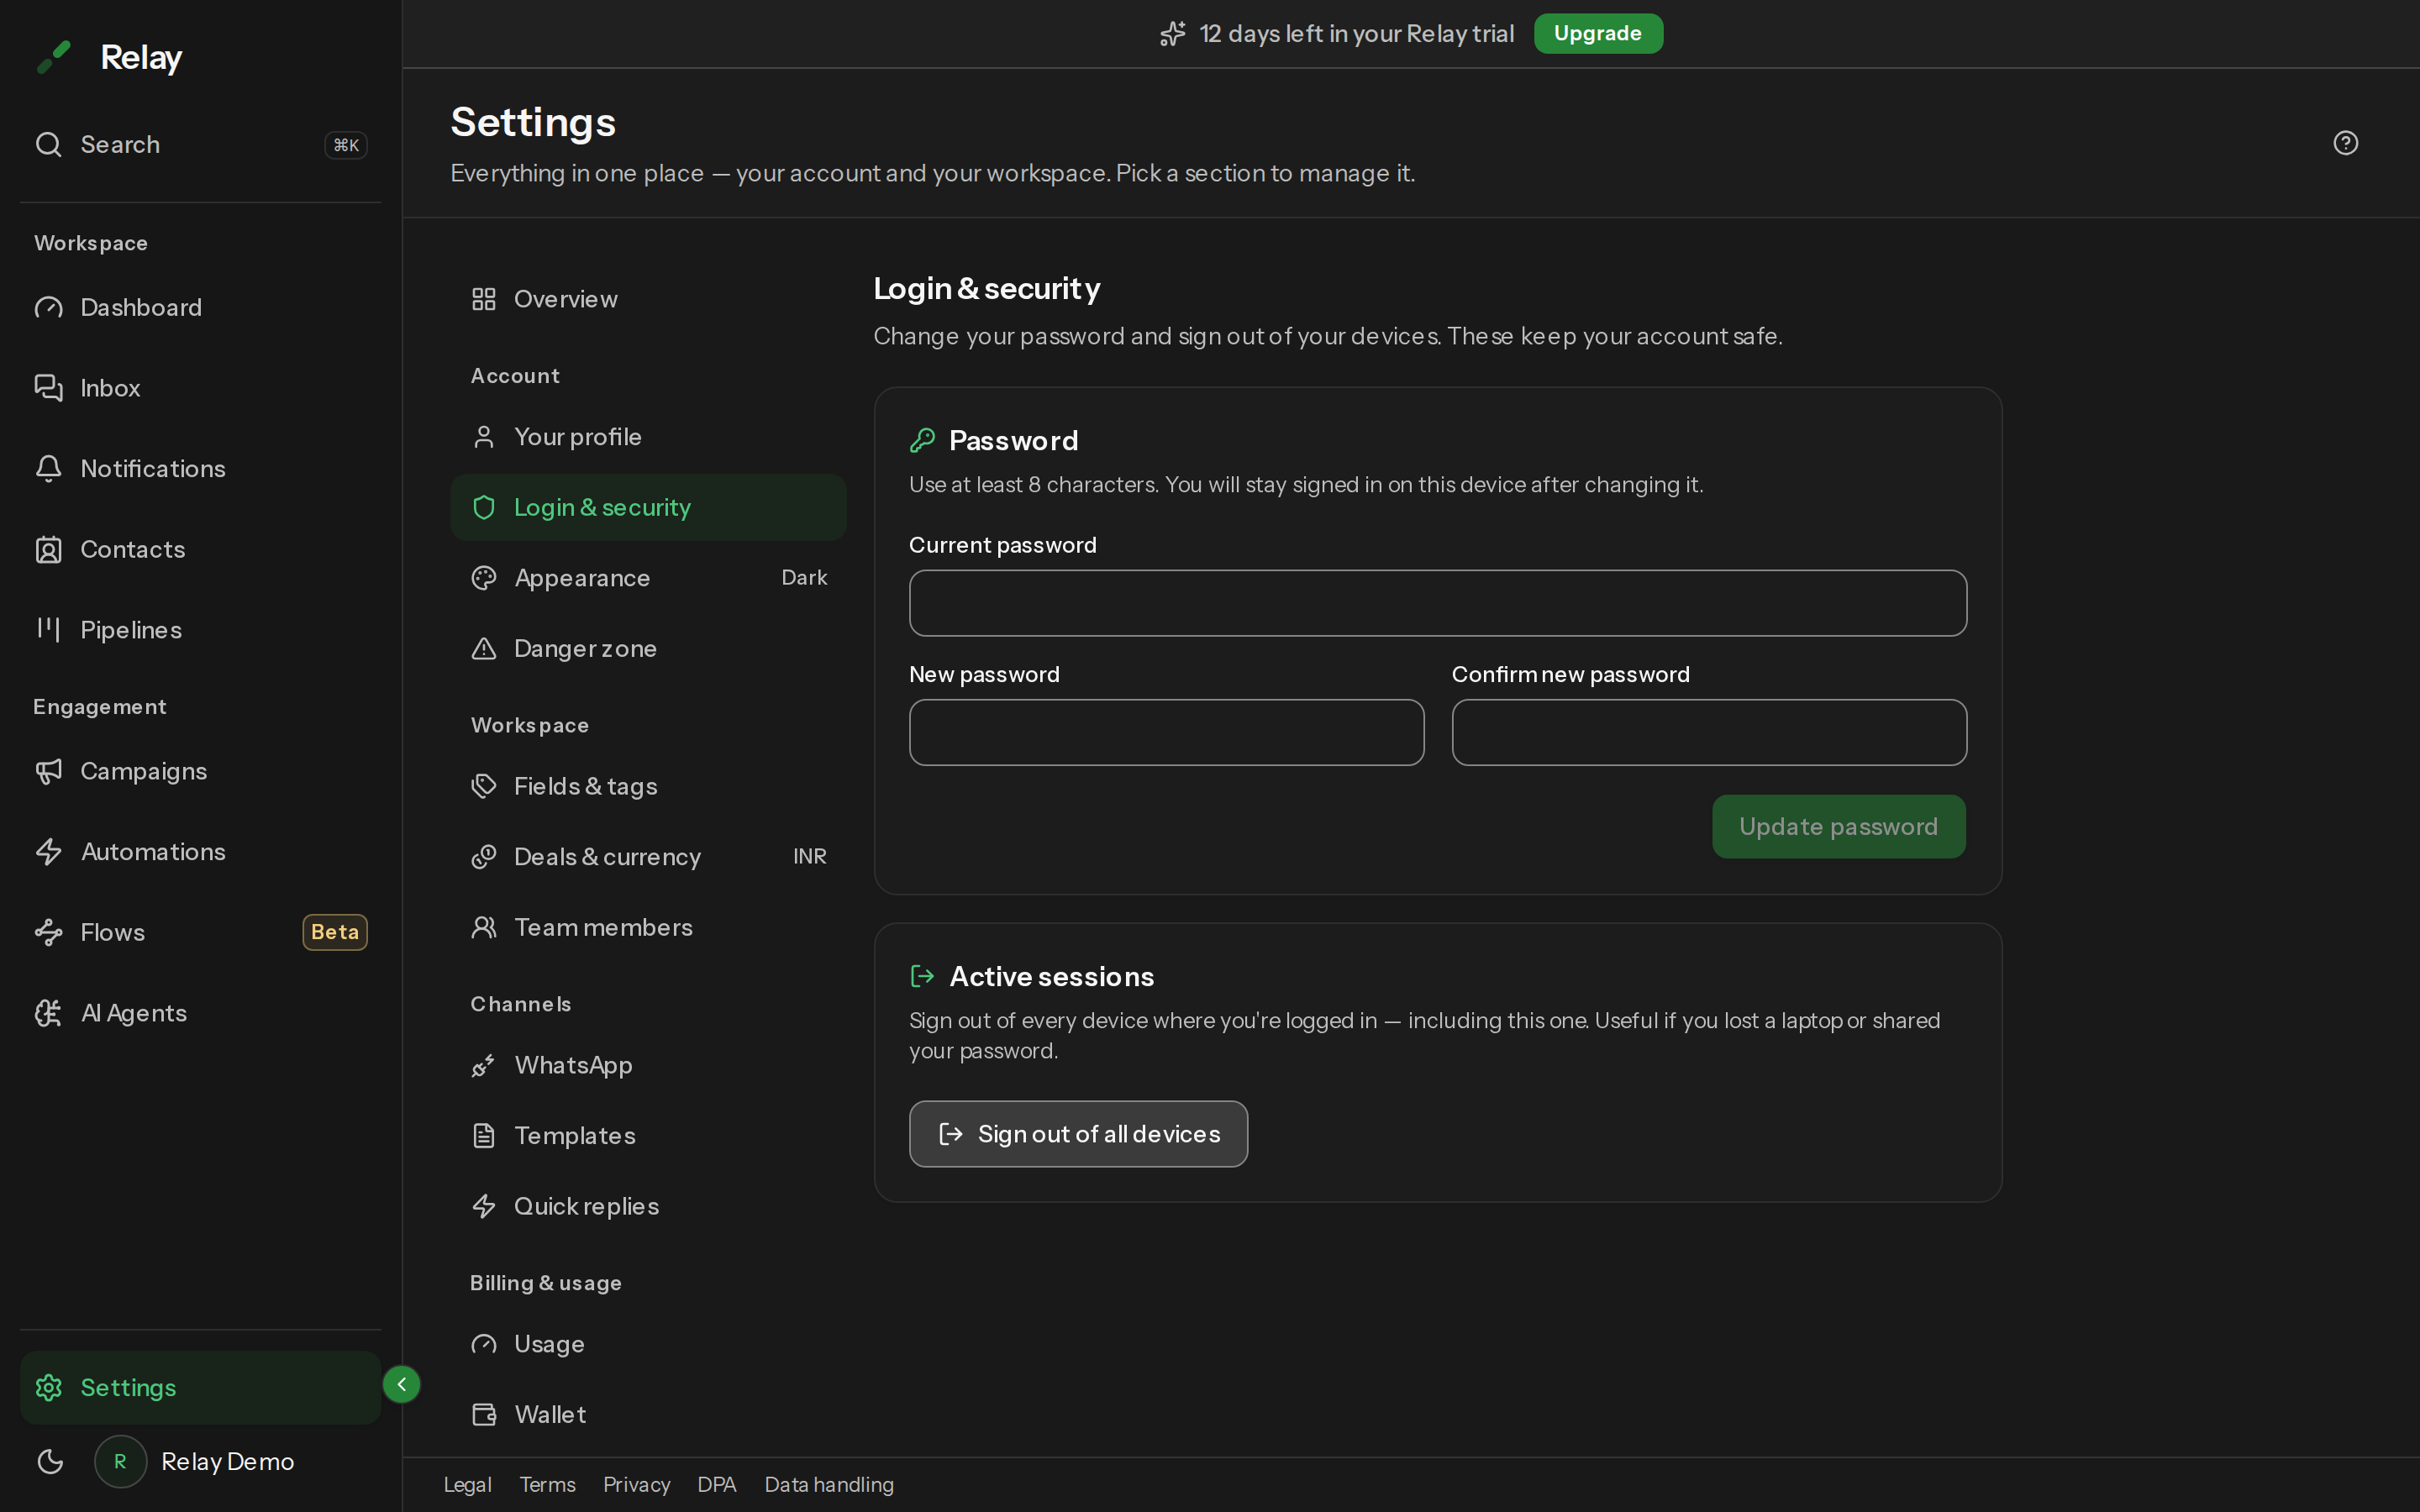
Task: Click the WhatsApp plug icon
Action: click(x=484, y=1065)
